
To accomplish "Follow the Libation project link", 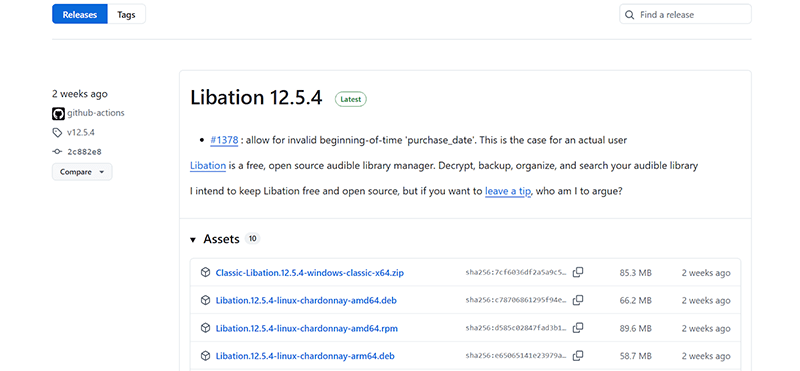I will click(208, 166).
